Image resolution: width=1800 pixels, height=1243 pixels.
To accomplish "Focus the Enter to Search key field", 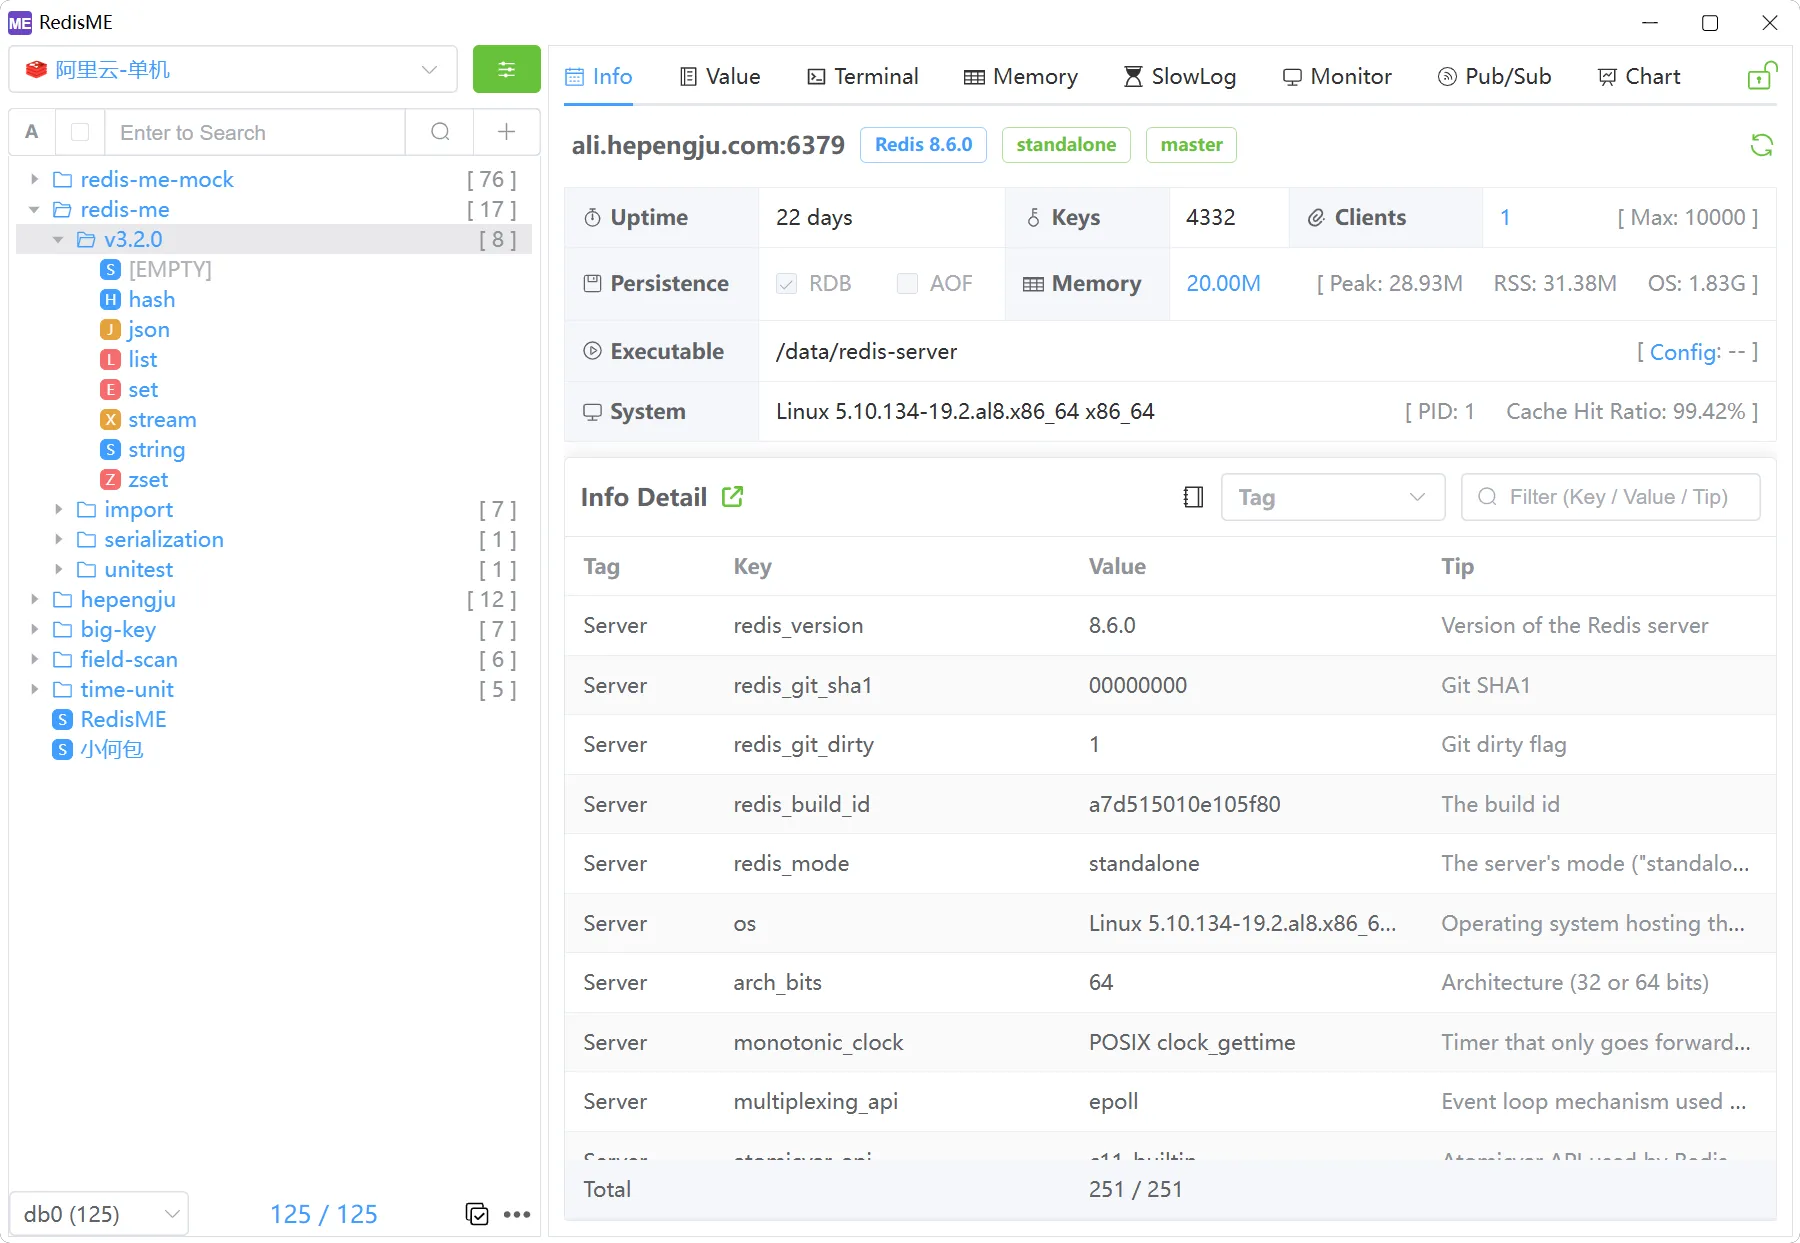I will point(254,132).
